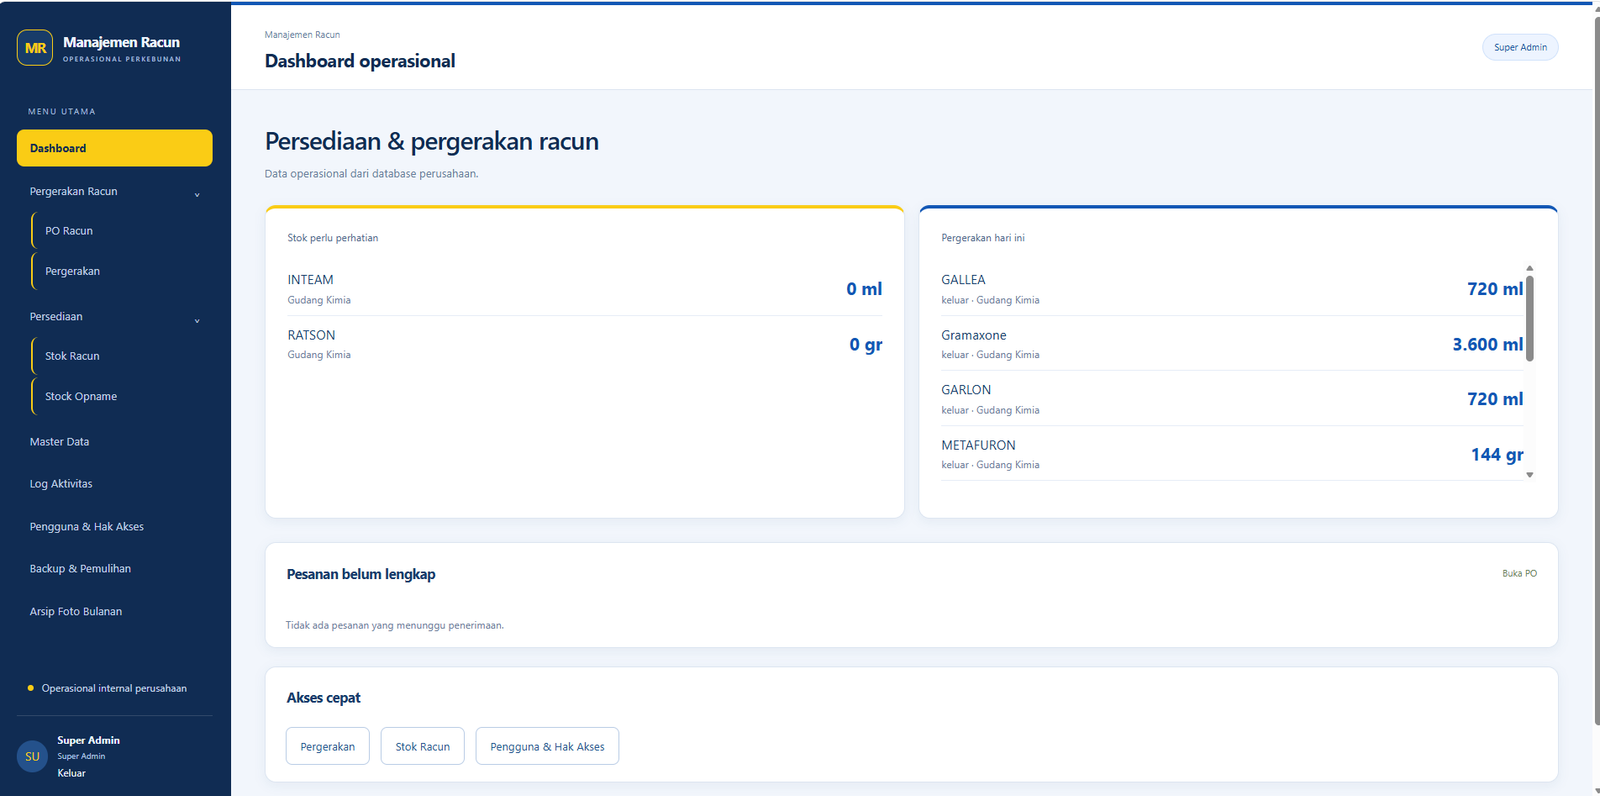Click the 3.600 ml value
Viewport: 1600px width, 796px height.
click(1487, 344)
